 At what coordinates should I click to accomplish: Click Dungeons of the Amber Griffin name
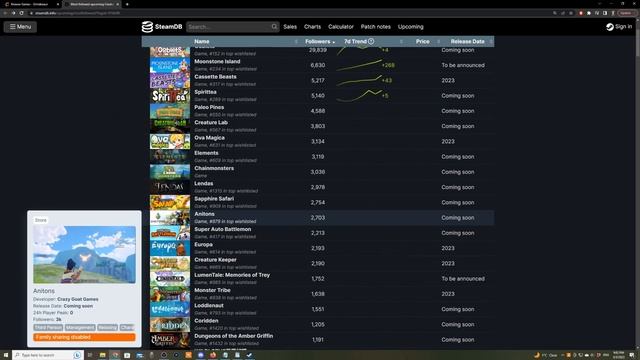click(x=233, y=336)
